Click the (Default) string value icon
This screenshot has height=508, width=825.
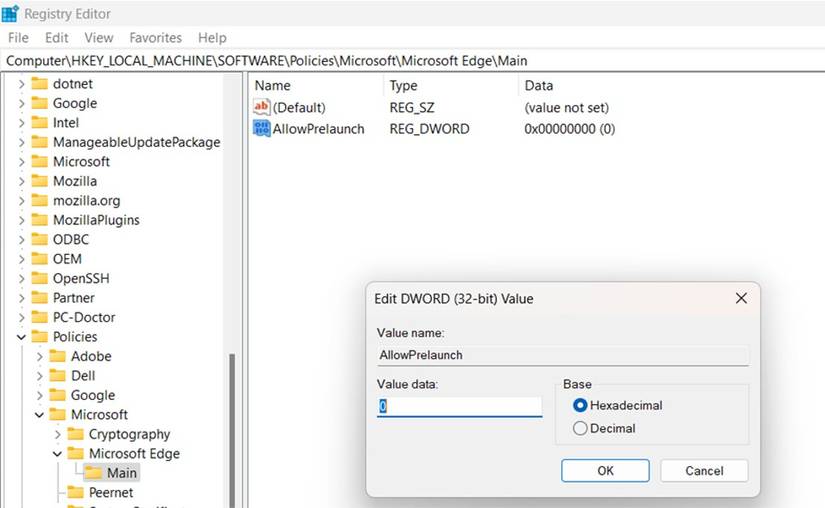pos(261,107)
